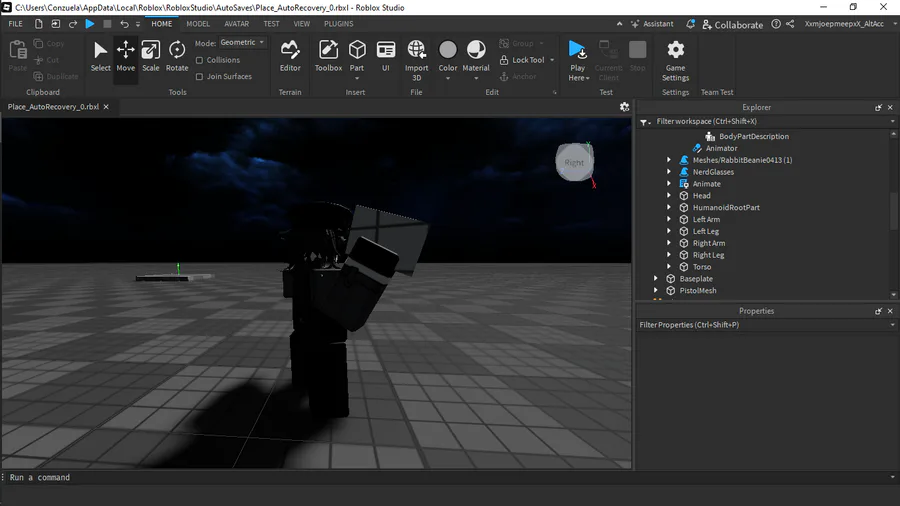Enable the Collisions checkbox
The image size is (900, 506).
[x=199, y=60]
